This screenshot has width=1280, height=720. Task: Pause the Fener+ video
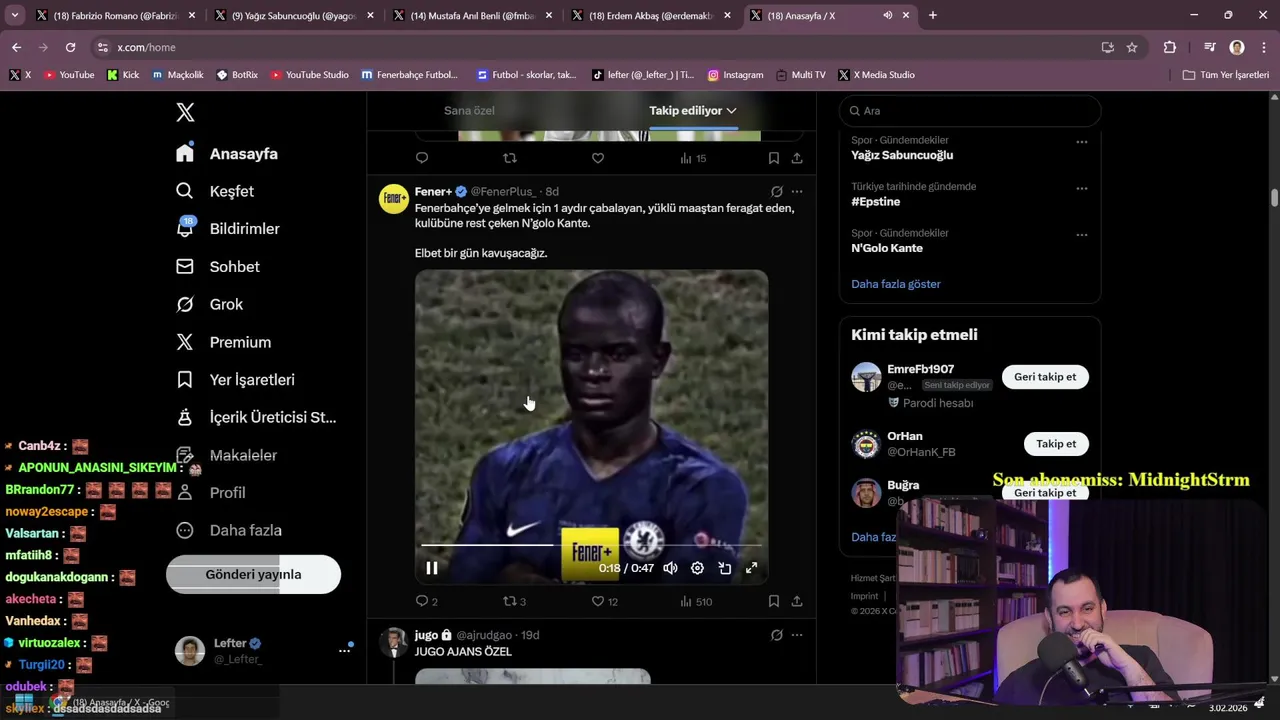(x=432, y=568)
